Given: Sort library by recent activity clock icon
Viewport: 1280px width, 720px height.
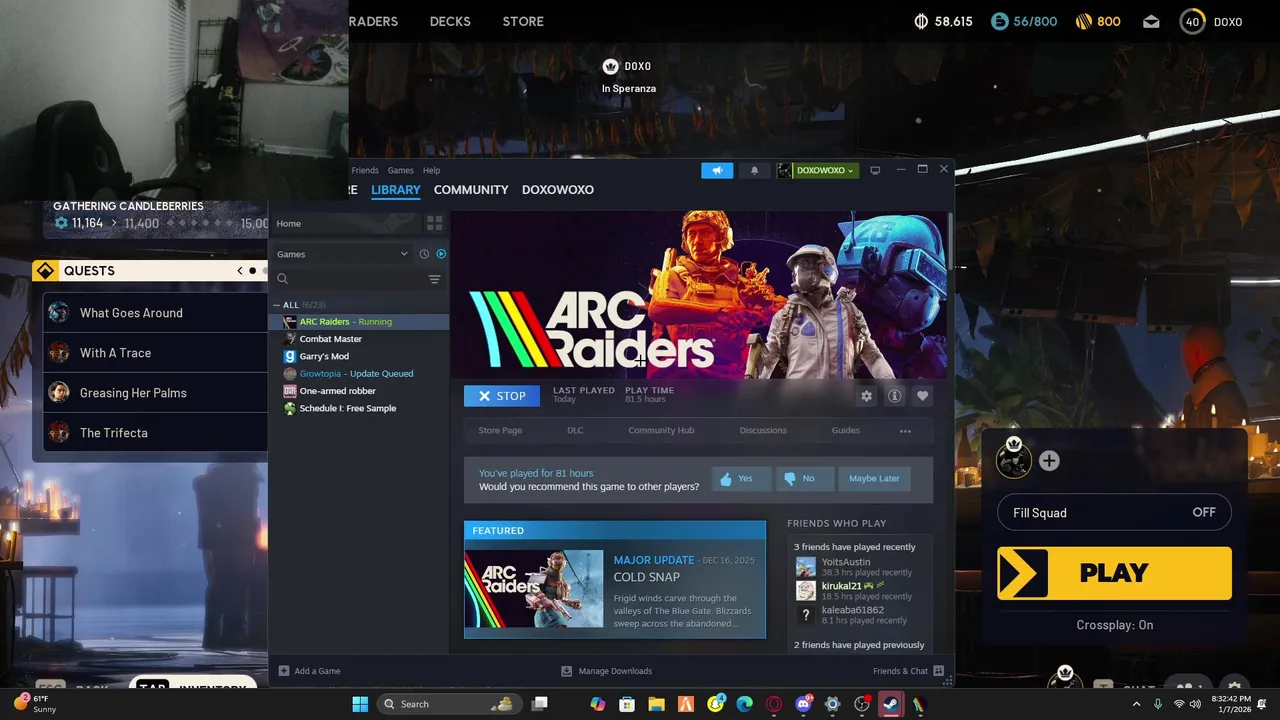Looking at the screenshot, I should tap(424, 254).
